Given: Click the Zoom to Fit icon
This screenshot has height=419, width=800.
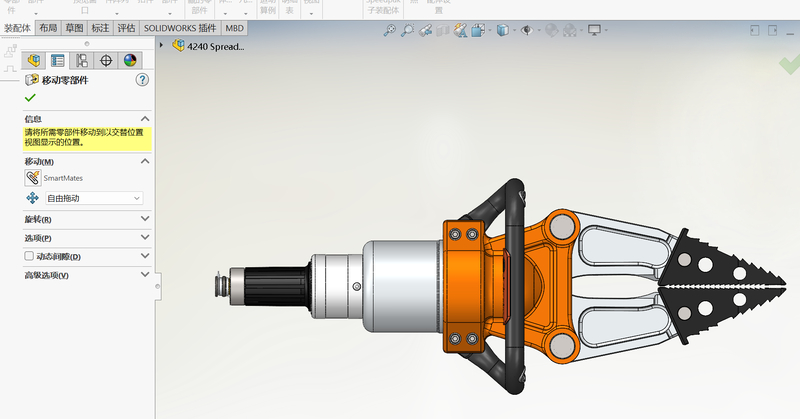Looking at the screenshot, I should click(x=392, y=31).
